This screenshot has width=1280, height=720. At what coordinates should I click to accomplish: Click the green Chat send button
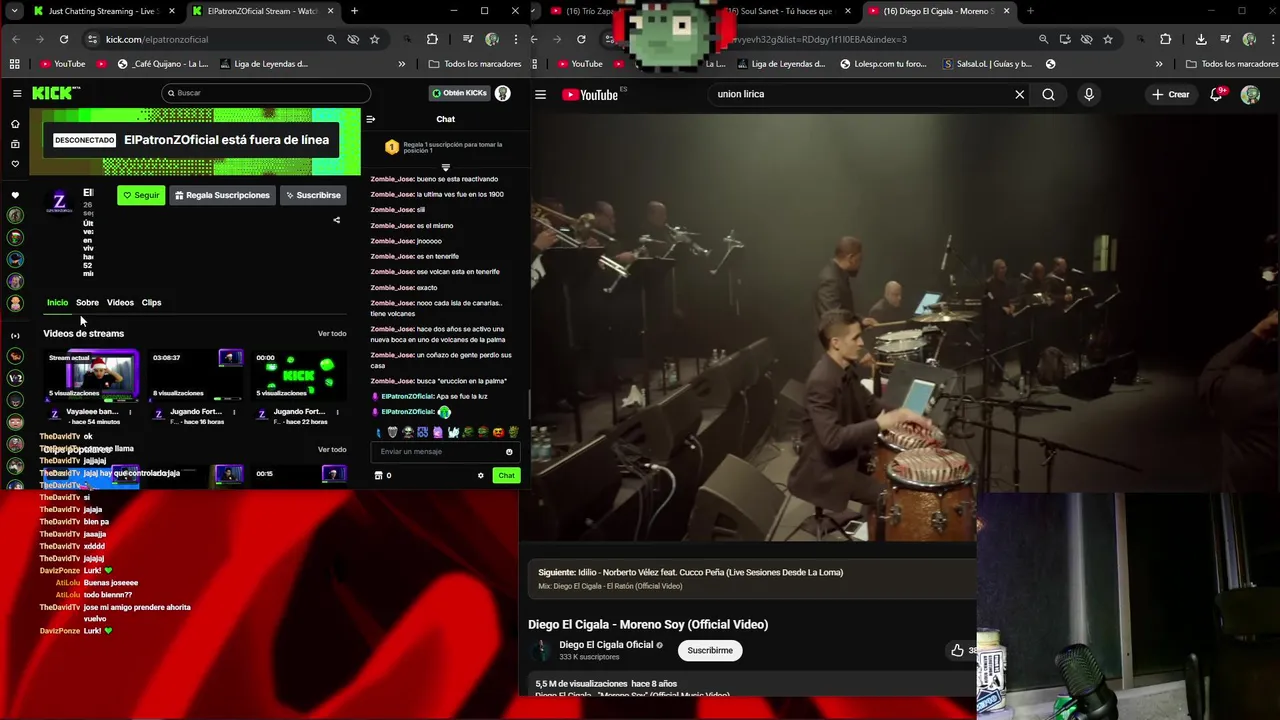tap(506, 476)
